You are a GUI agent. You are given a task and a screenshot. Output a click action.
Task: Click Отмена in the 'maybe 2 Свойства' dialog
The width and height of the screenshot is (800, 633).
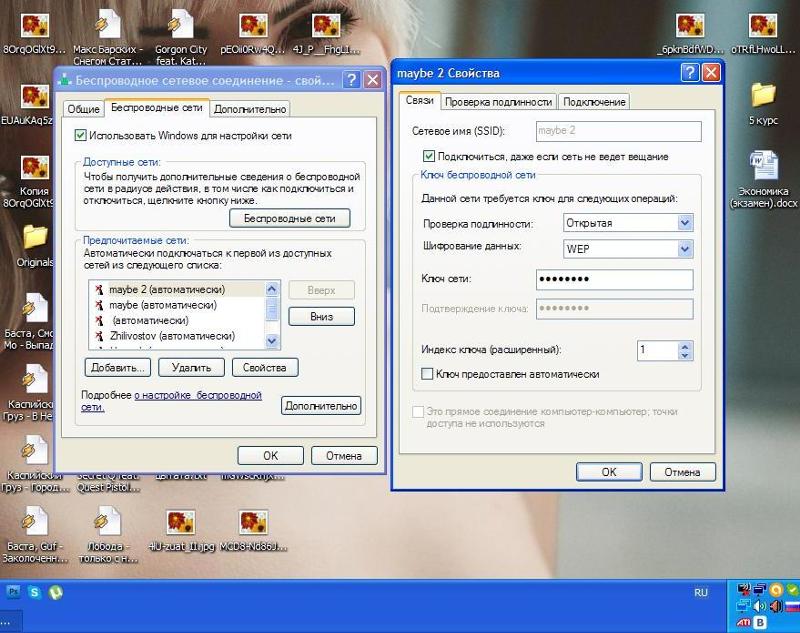[682, 472]
